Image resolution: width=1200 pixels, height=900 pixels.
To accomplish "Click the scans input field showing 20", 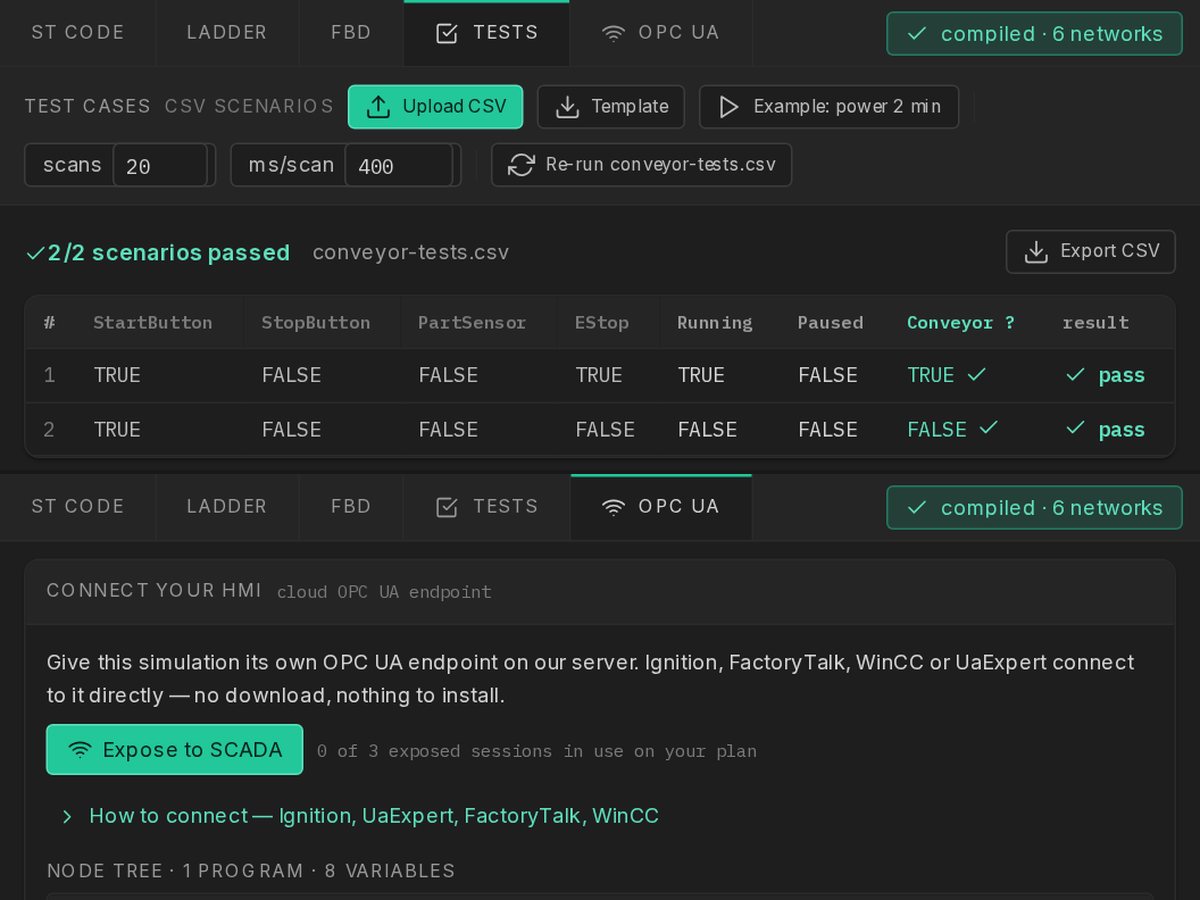I will (x=160, y=165).
